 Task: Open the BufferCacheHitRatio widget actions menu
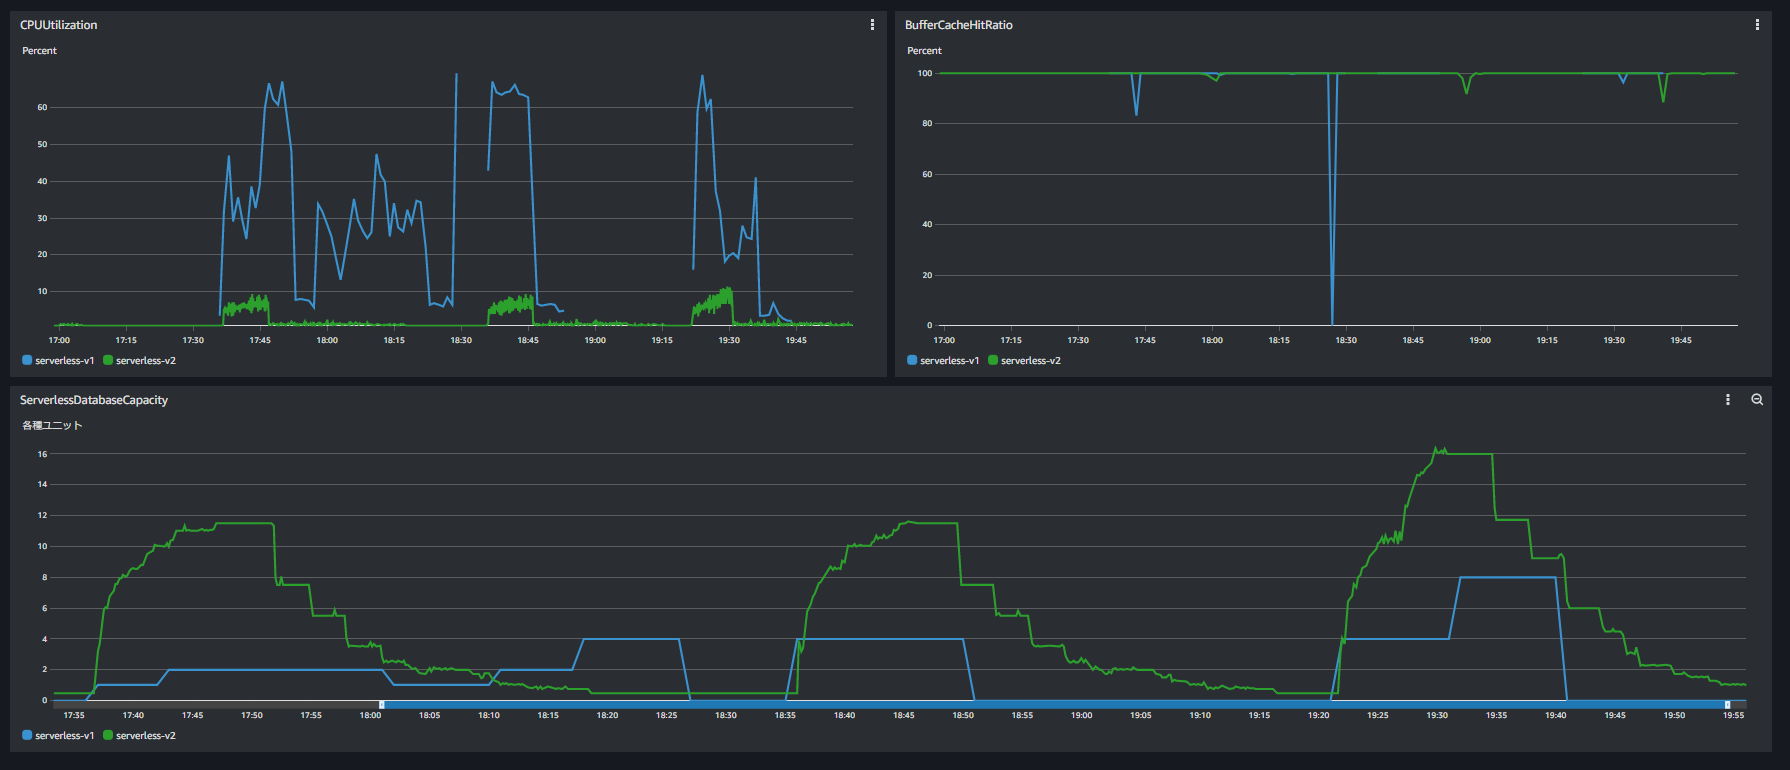pos(1757,25)
